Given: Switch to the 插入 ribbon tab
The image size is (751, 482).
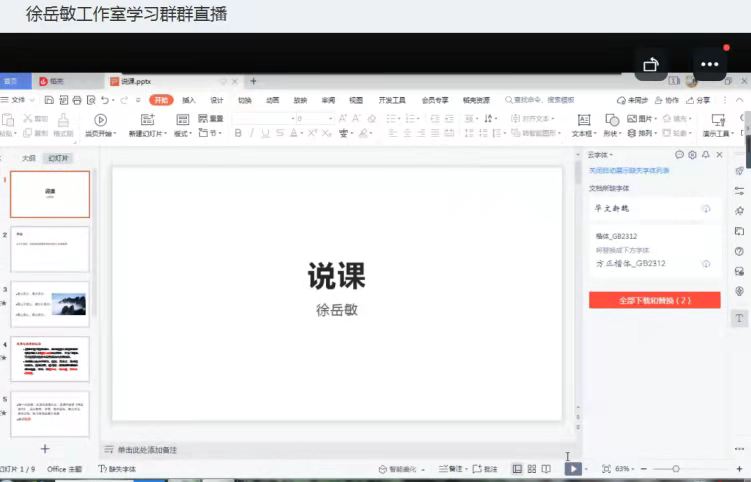Looking at the screenshot, I should click(x=189, y=100).
